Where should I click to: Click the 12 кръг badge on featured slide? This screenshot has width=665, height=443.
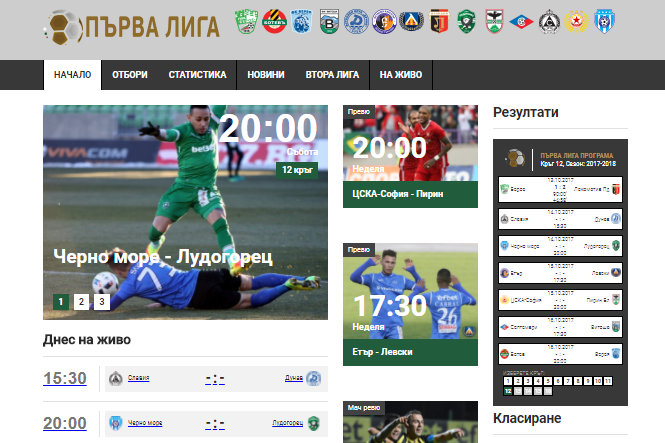[297, 170]
